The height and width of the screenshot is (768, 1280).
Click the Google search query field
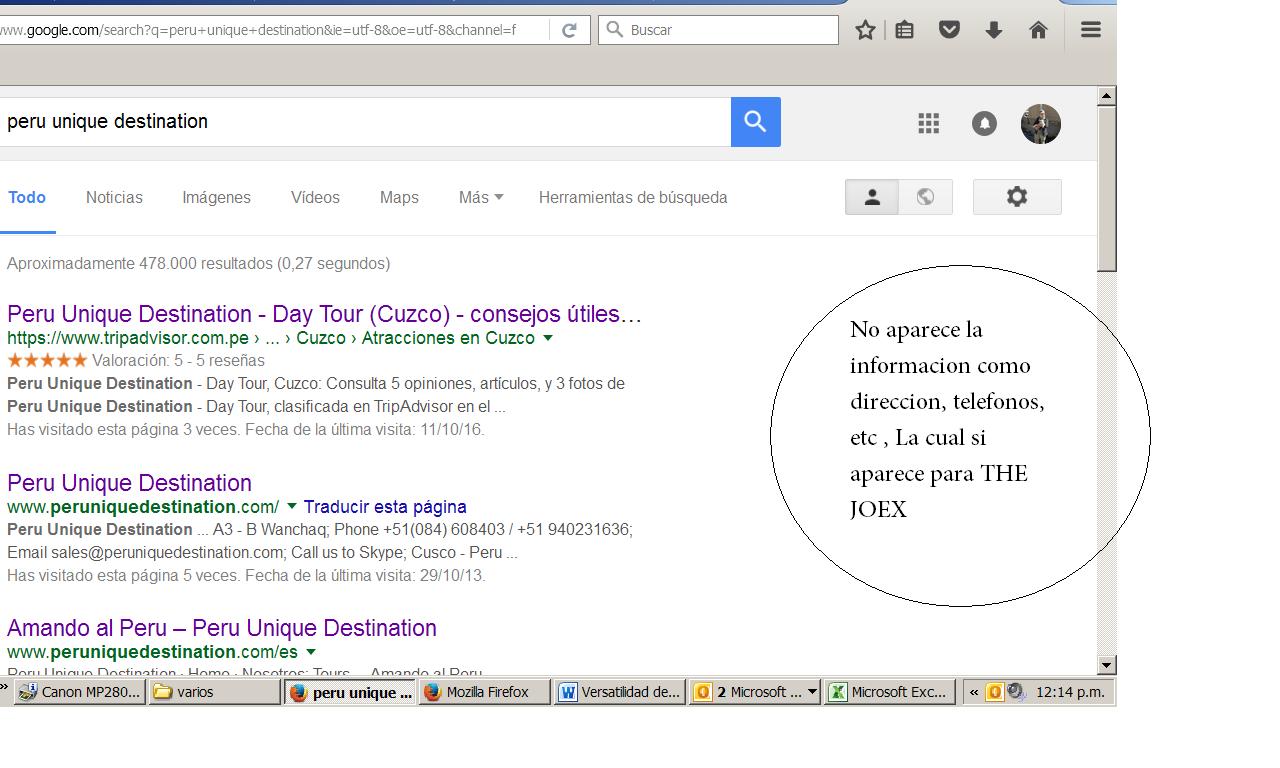365,122
